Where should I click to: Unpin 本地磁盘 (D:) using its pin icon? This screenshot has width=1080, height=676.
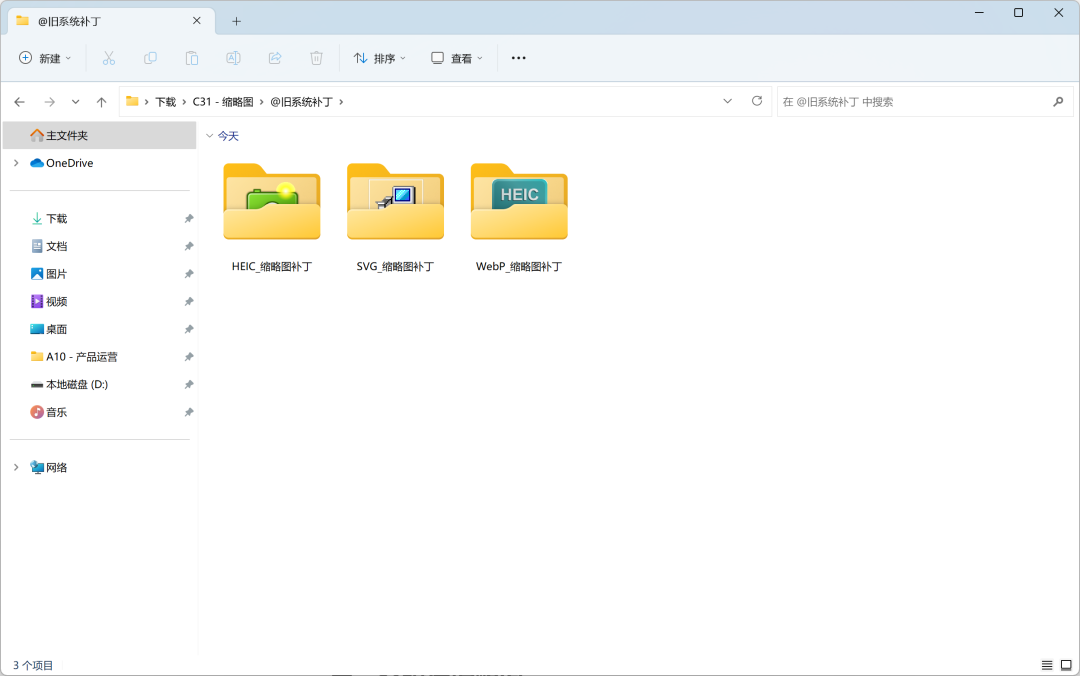click(x=189, y=385)
